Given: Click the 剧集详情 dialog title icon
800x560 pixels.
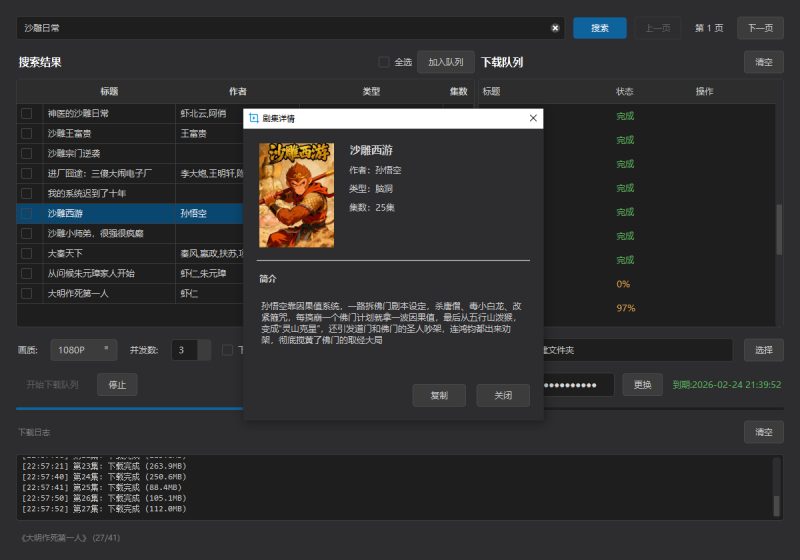Looking at the screenshot, I should point(253,118).
